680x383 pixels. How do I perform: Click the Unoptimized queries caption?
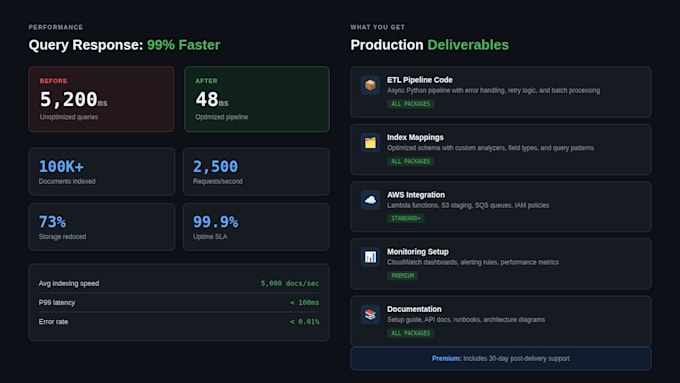click(x=69, y=117)
